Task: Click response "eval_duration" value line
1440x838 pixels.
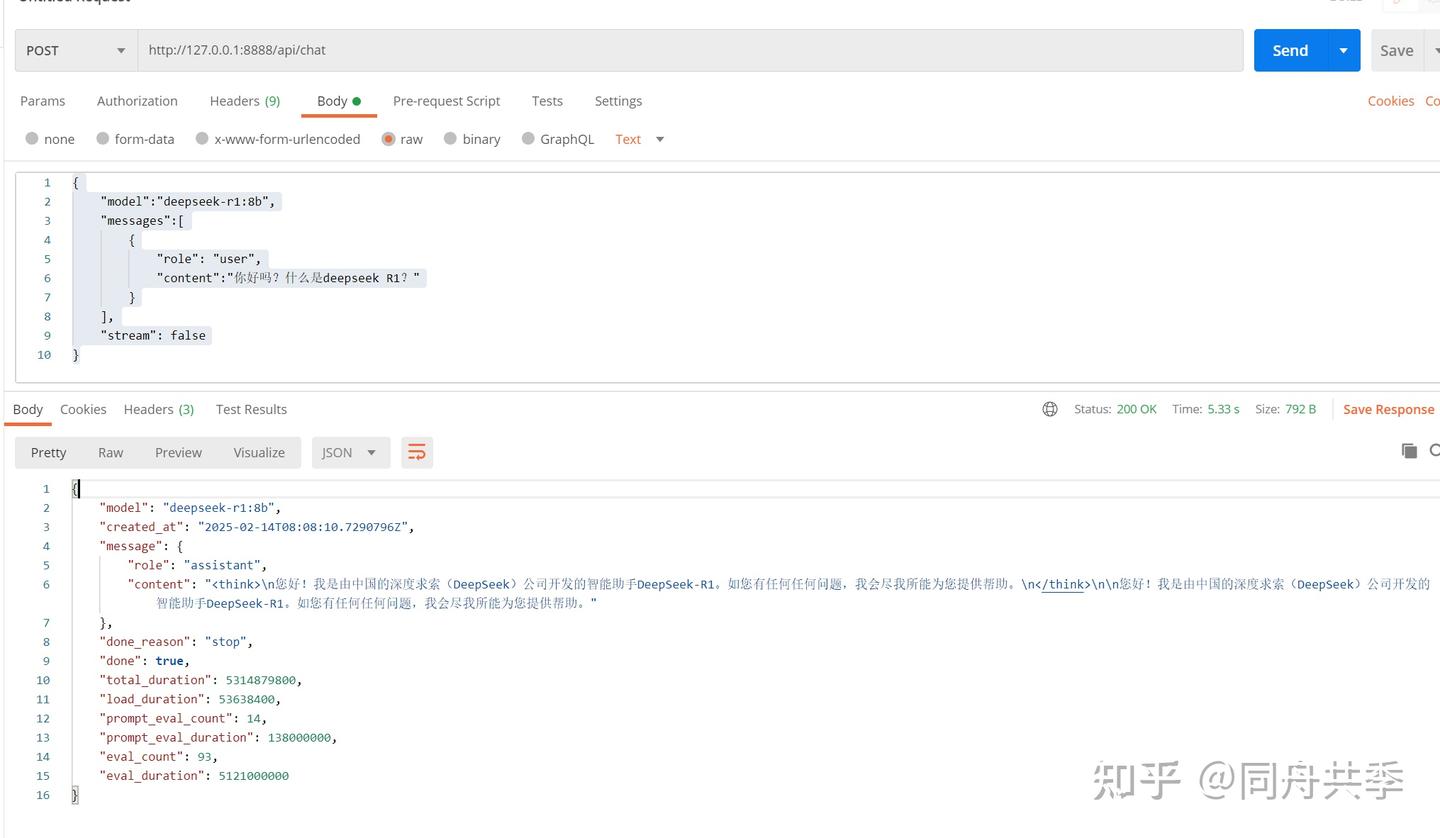Action: pyautogui.click(x=194, y=775)
